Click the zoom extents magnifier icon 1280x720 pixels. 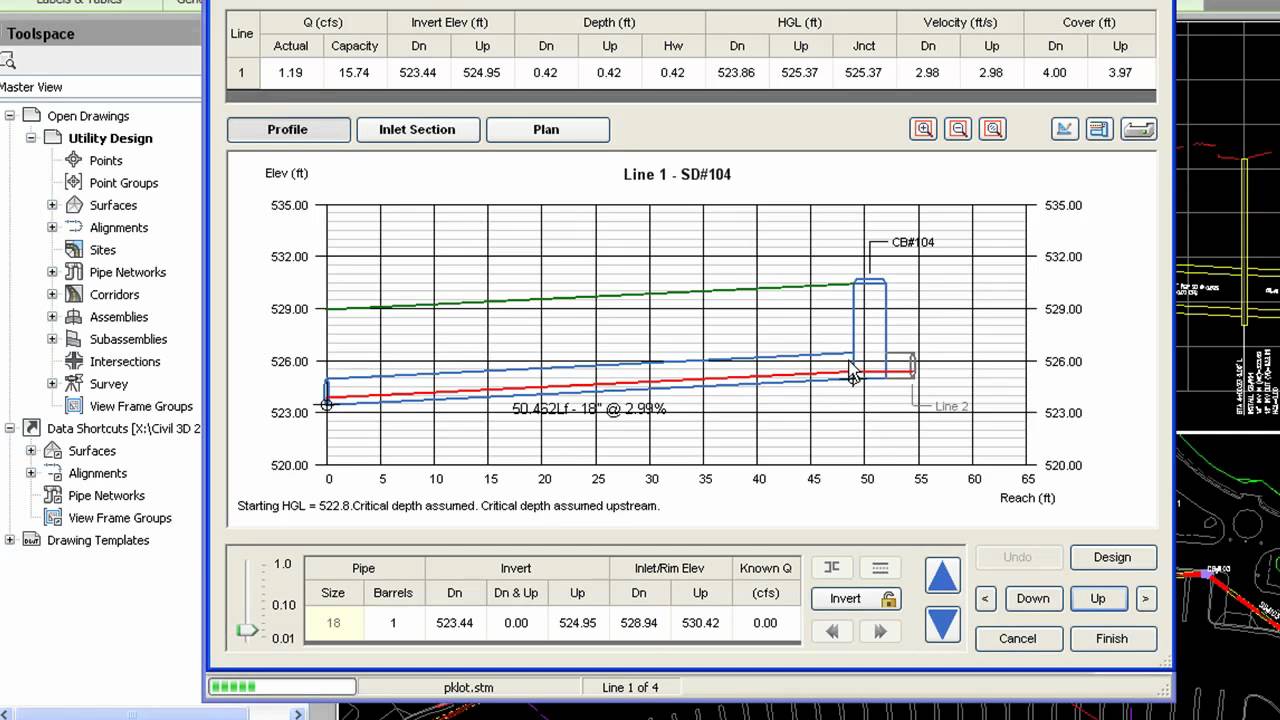[992, 129]
